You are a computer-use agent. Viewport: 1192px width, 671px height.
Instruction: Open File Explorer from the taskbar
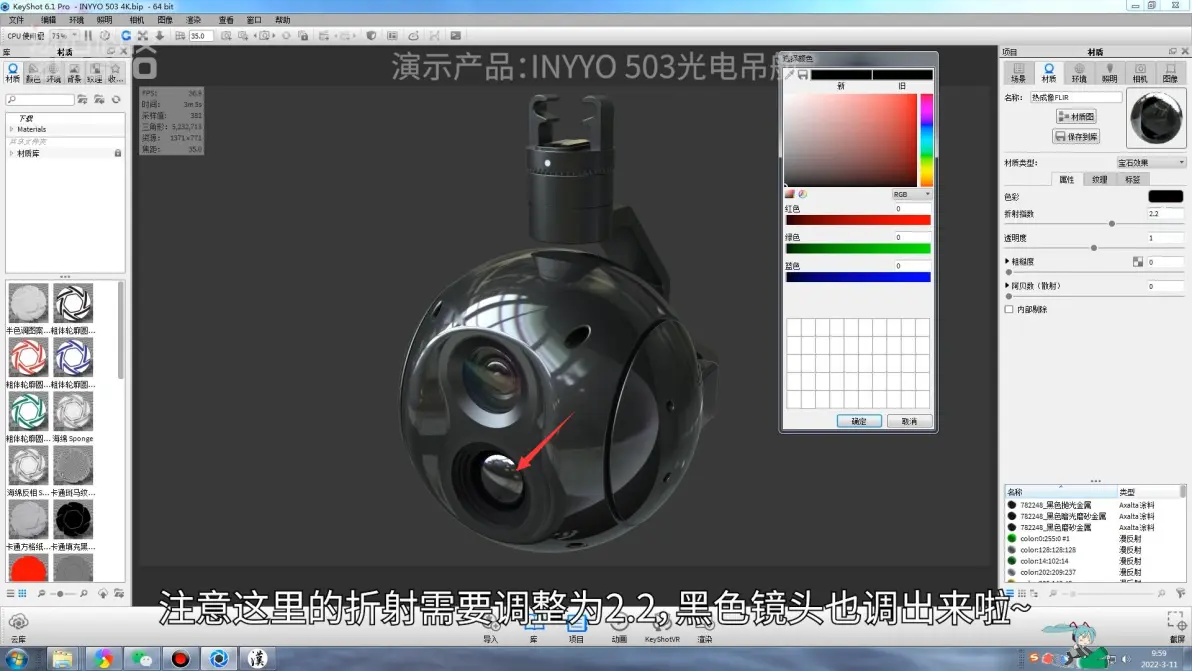62,658
